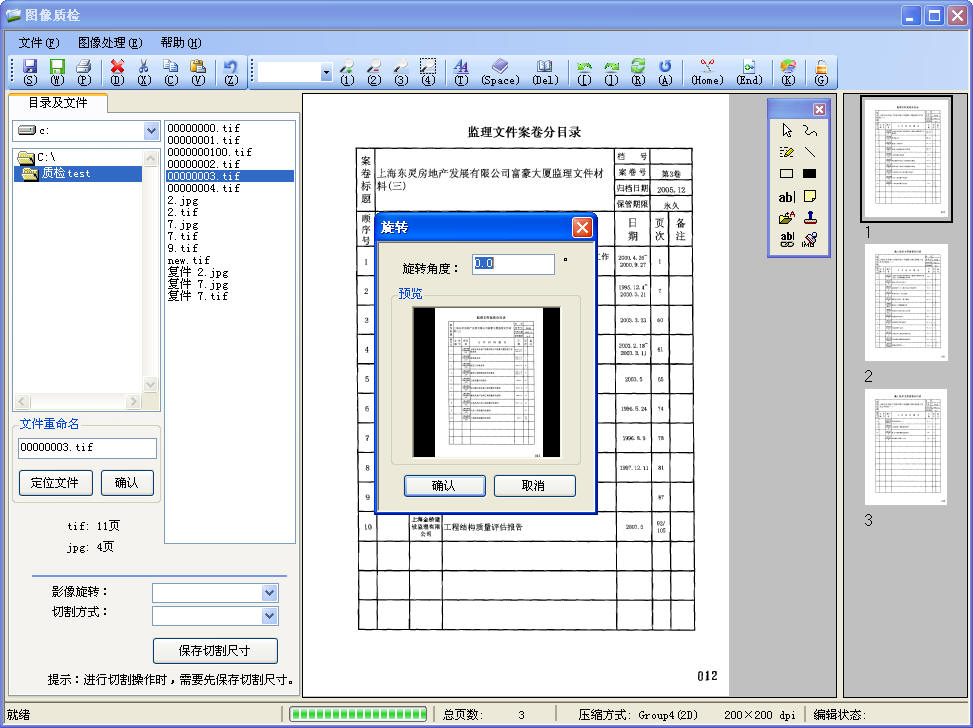Viewport: 973px width, 728px height.
Task: Expand the 影像旋转 dropdown
Action: point(269,593)
